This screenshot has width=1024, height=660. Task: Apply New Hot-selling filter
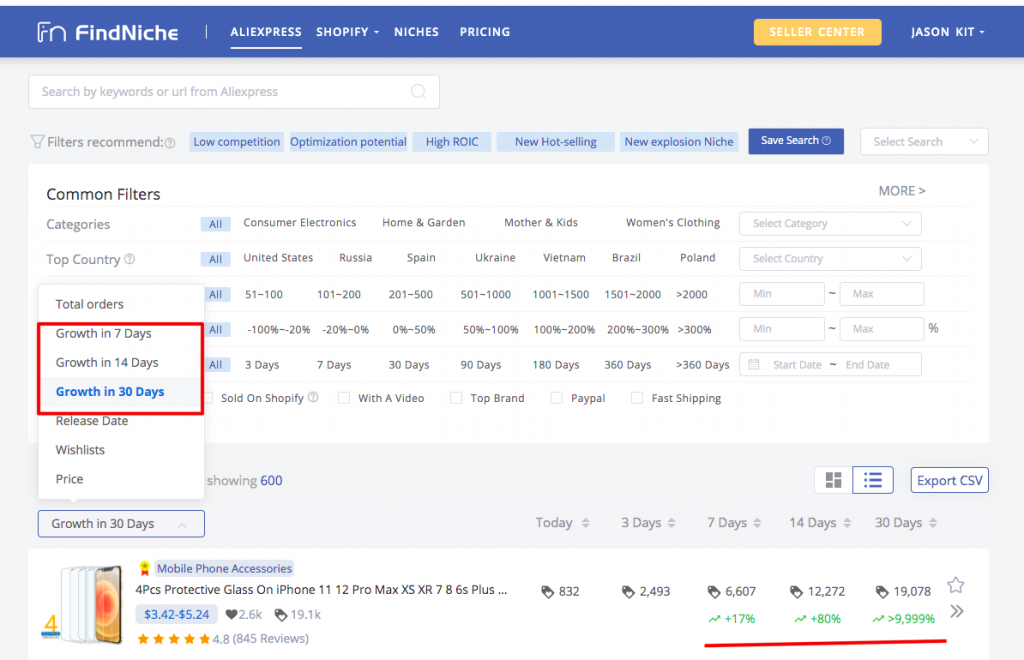[x=556, y=142]
